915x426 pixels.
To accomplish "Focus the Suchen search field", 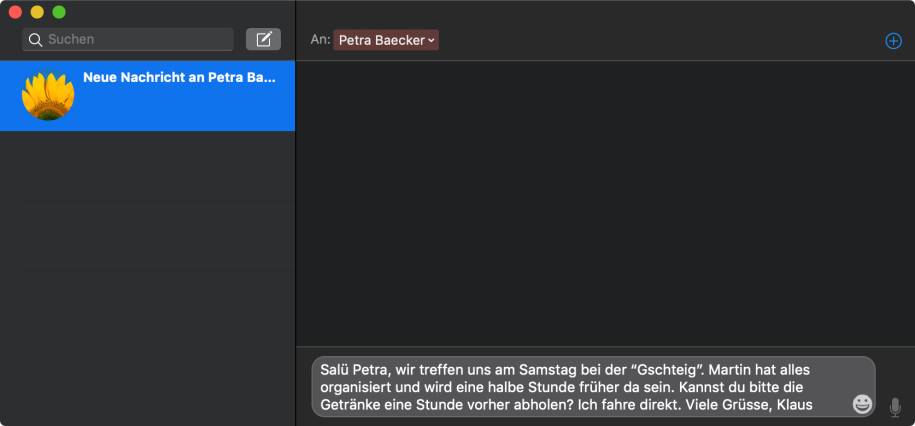I will 128,39.
